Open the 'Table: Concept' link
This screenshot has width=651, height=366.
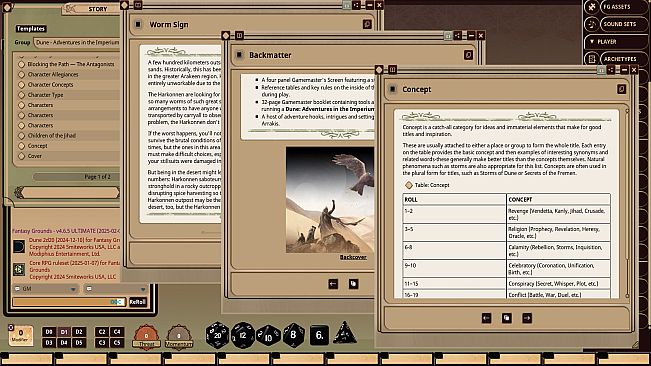pyautogui.click(x=432, y=185)
